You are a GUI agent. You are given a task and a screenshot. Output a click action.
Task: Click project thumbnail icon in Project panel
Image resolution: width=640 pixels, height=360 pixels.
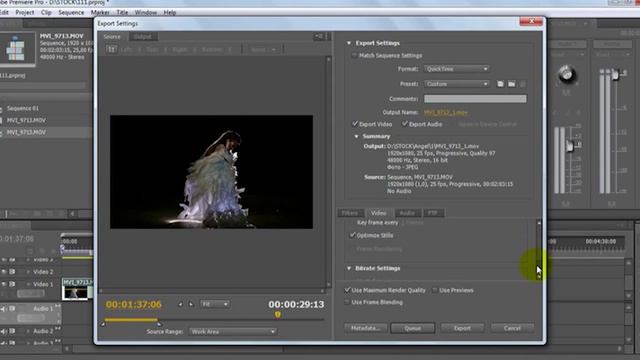[x=16, y=49]
